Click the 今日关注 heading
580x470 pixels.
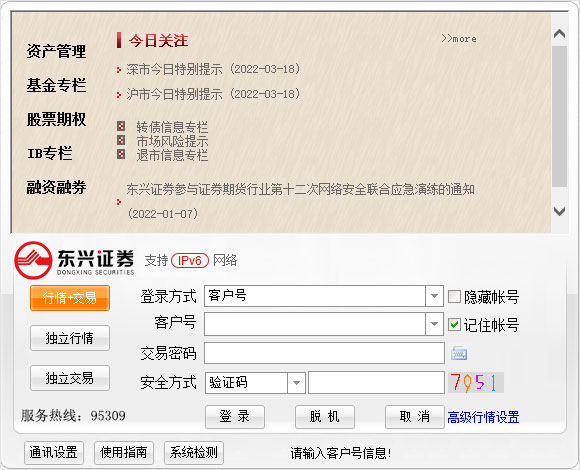(158, 40)
